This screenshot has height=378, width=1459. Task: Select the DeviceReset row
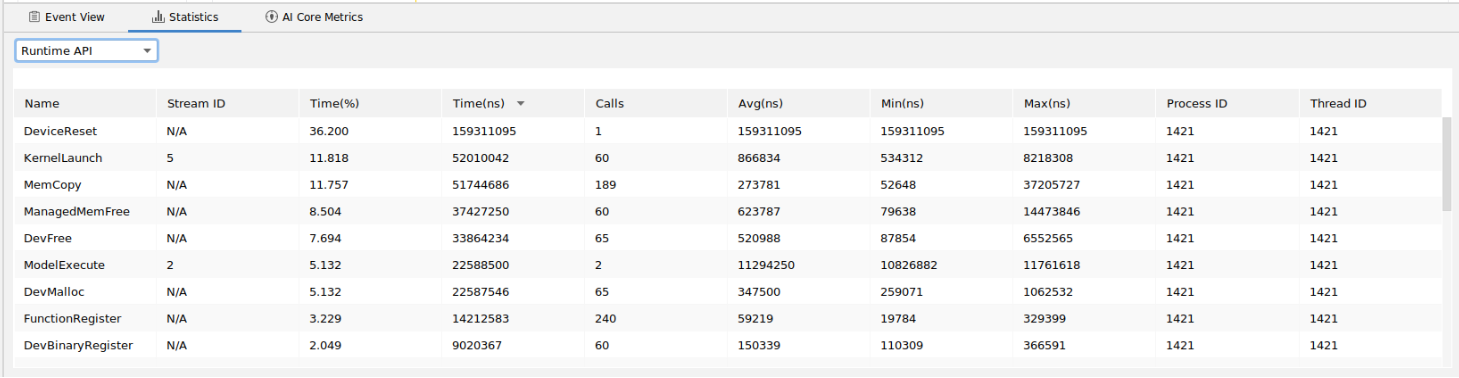728,131
